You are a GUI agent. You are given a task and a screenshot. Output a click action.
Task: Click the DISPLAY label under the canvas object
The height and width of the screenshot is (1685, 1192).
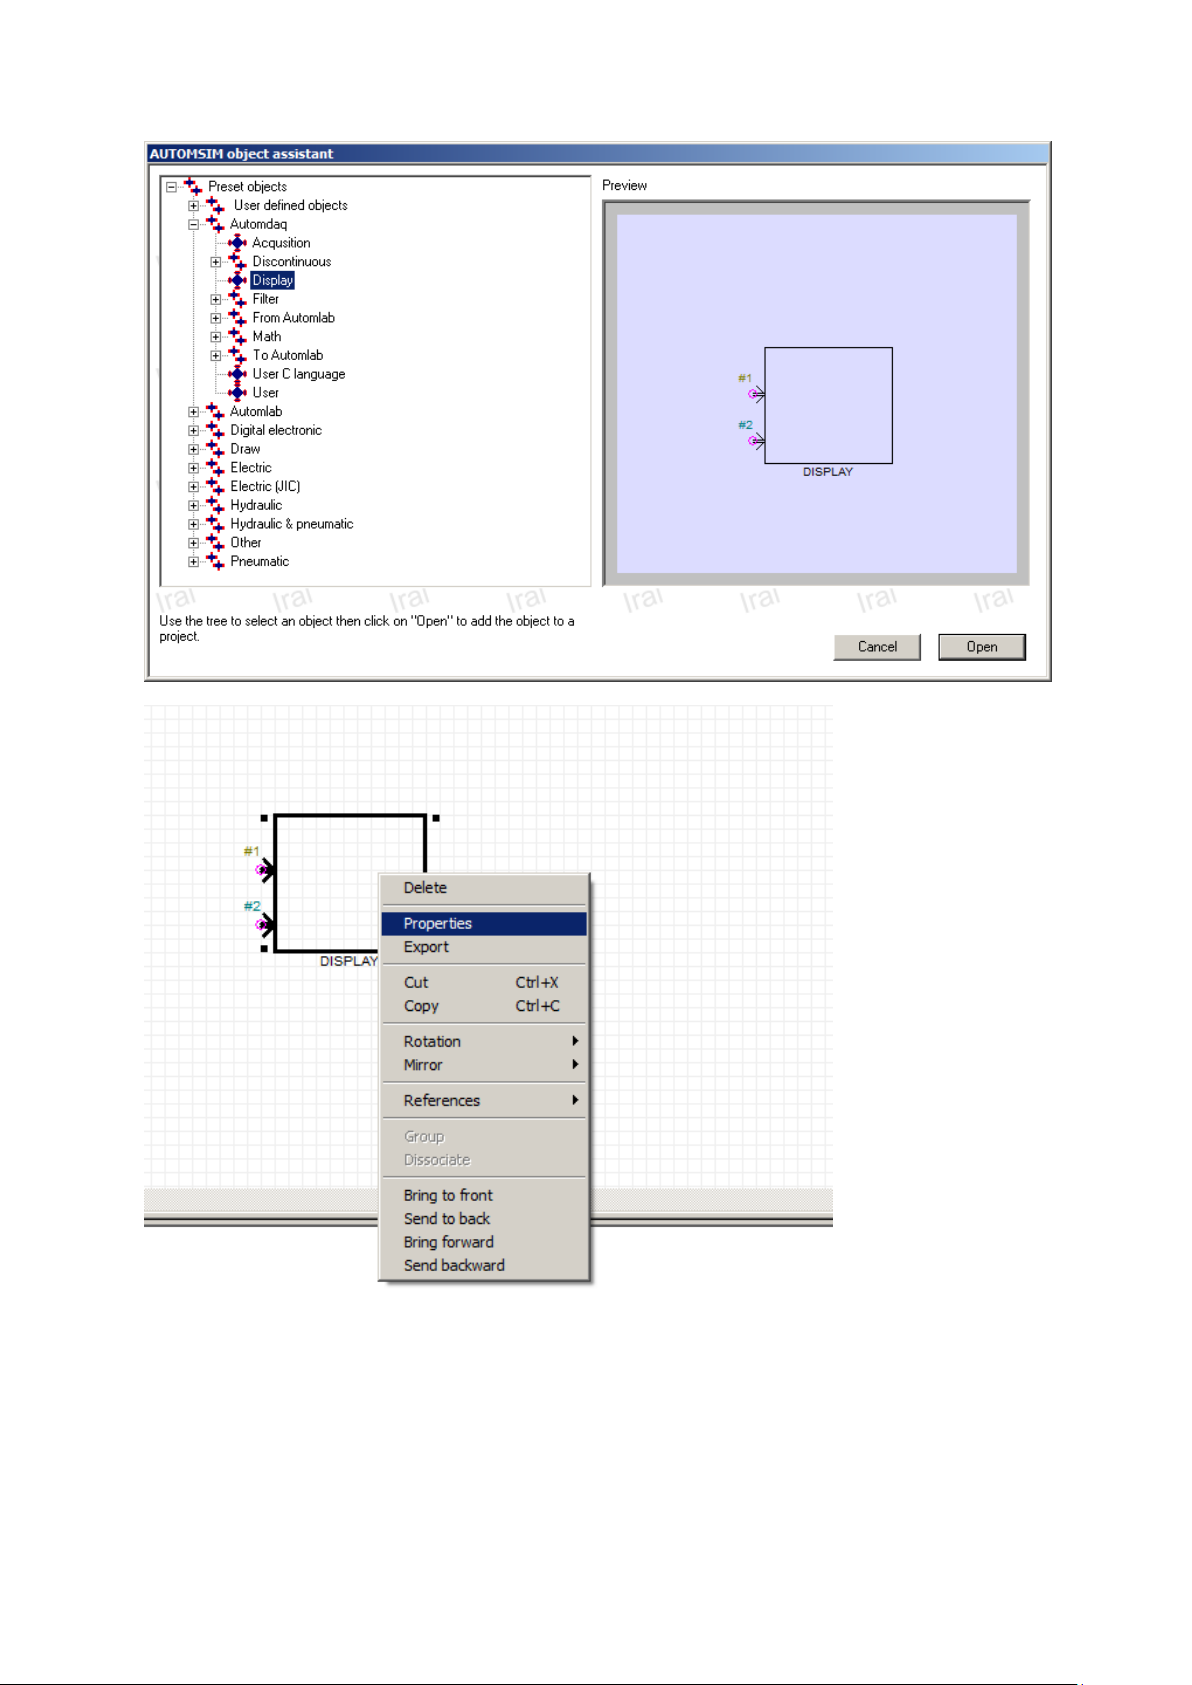click(x=349, y=961)
